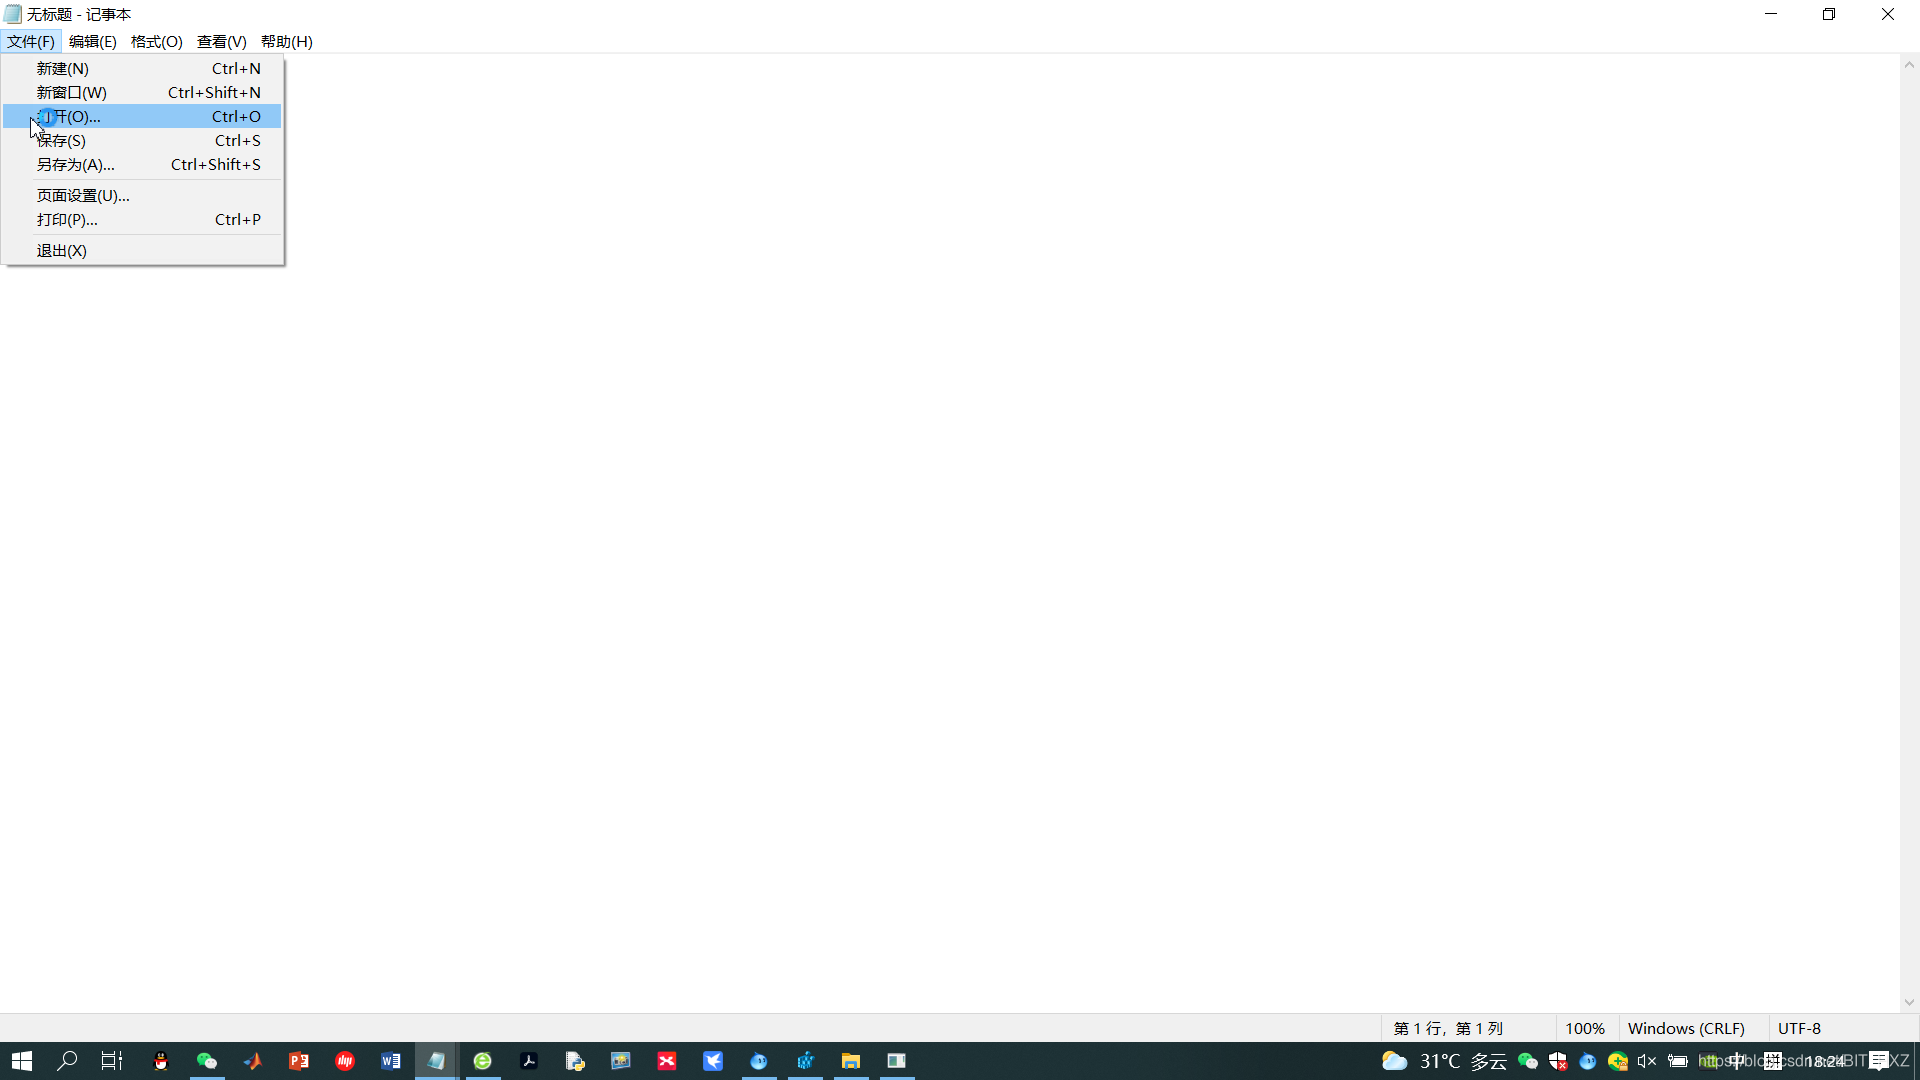
Task: Open Word from the taskbar
Action: [391, 1061]
